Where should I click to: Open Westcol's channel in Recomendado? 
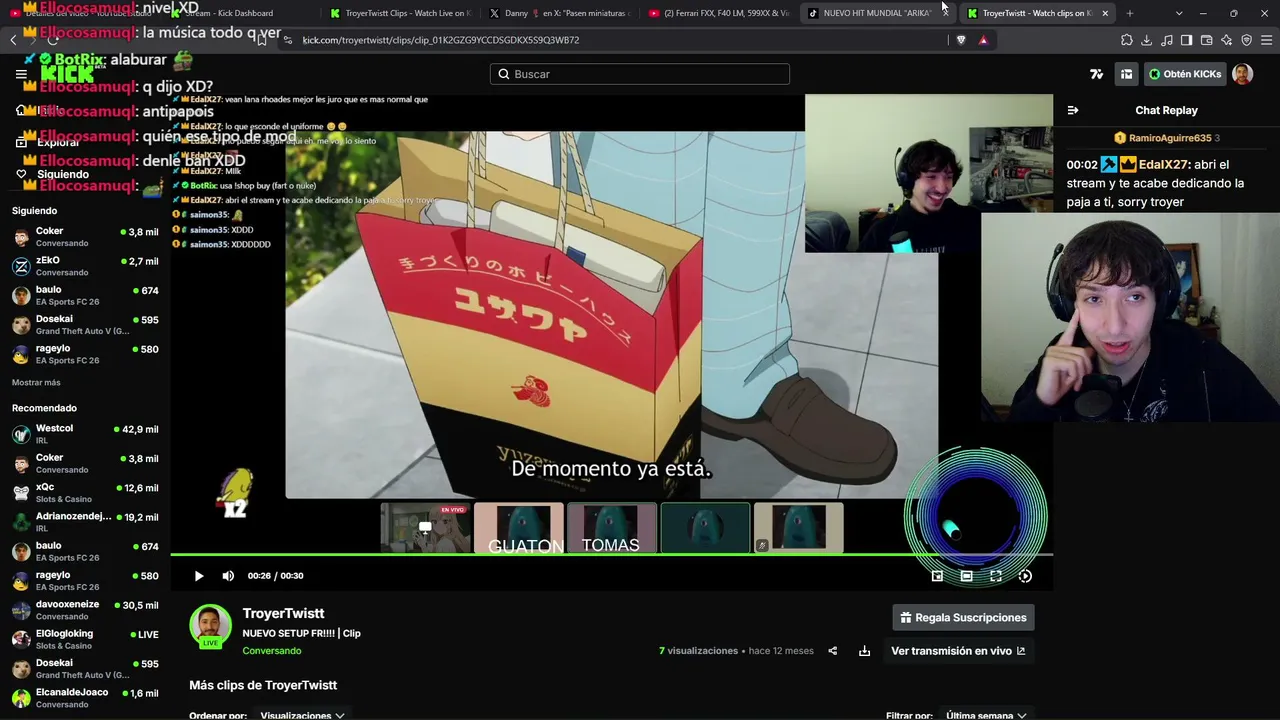pyautogui.click(x=85, y=434)
